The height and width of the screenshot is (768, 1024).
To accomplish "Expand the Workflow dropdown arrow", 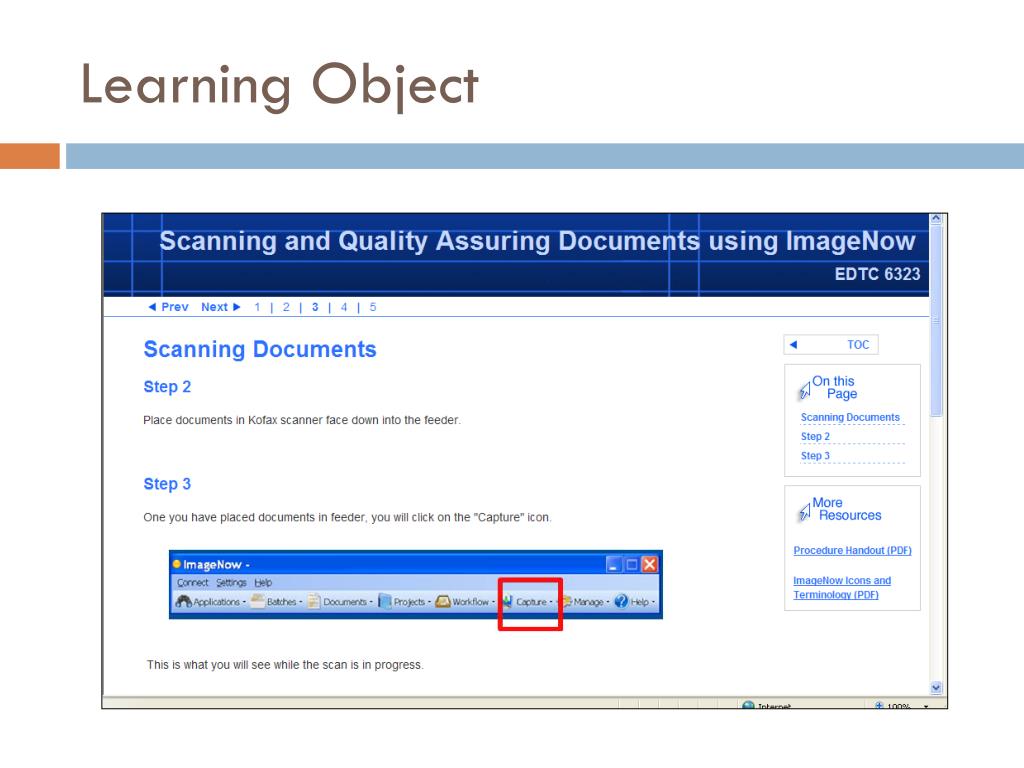I will (493, 602).
